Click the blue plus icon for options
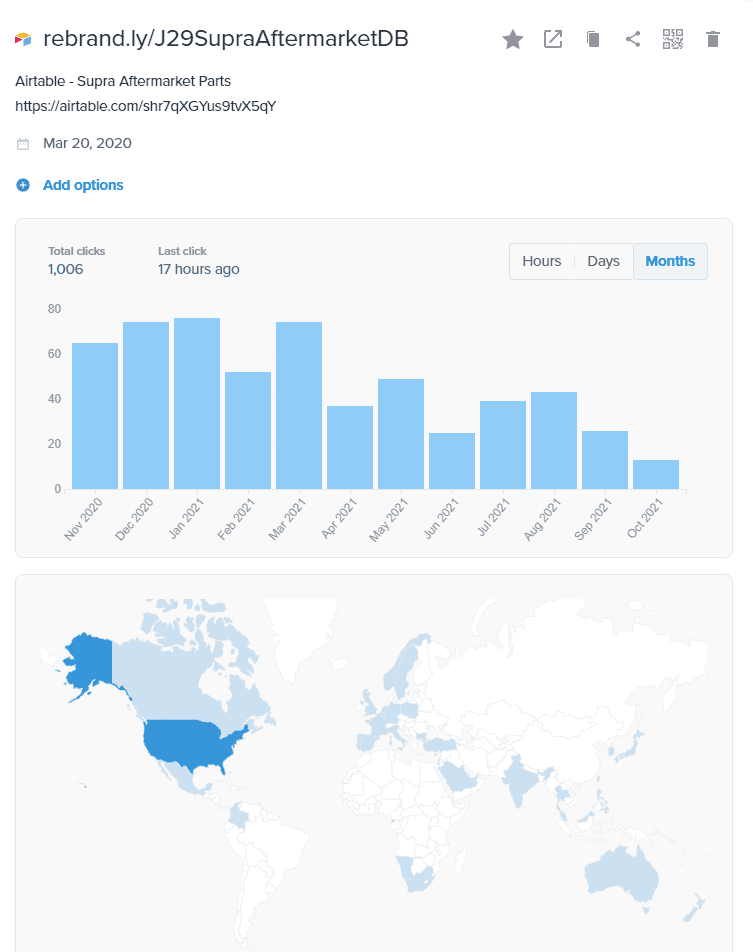The width and height of the screenshot is (753, 952). tap(23, 185)
